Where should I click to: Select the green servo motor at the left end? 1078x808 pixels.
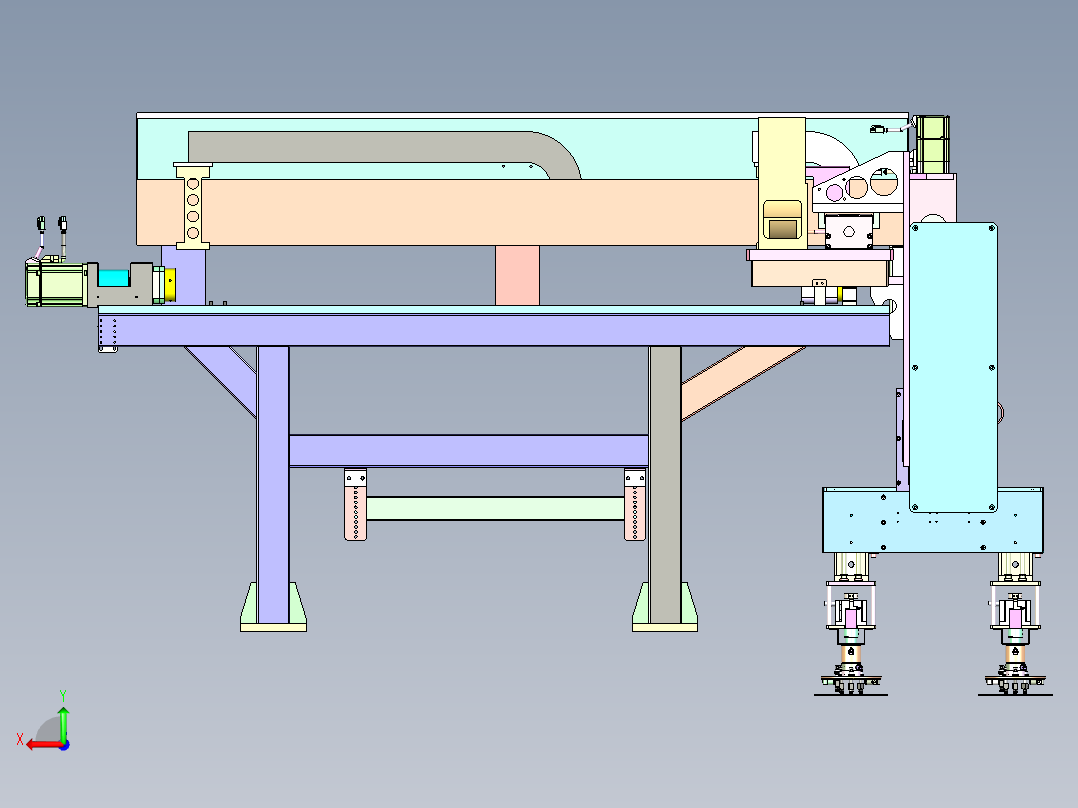click(x=55, y=284)
